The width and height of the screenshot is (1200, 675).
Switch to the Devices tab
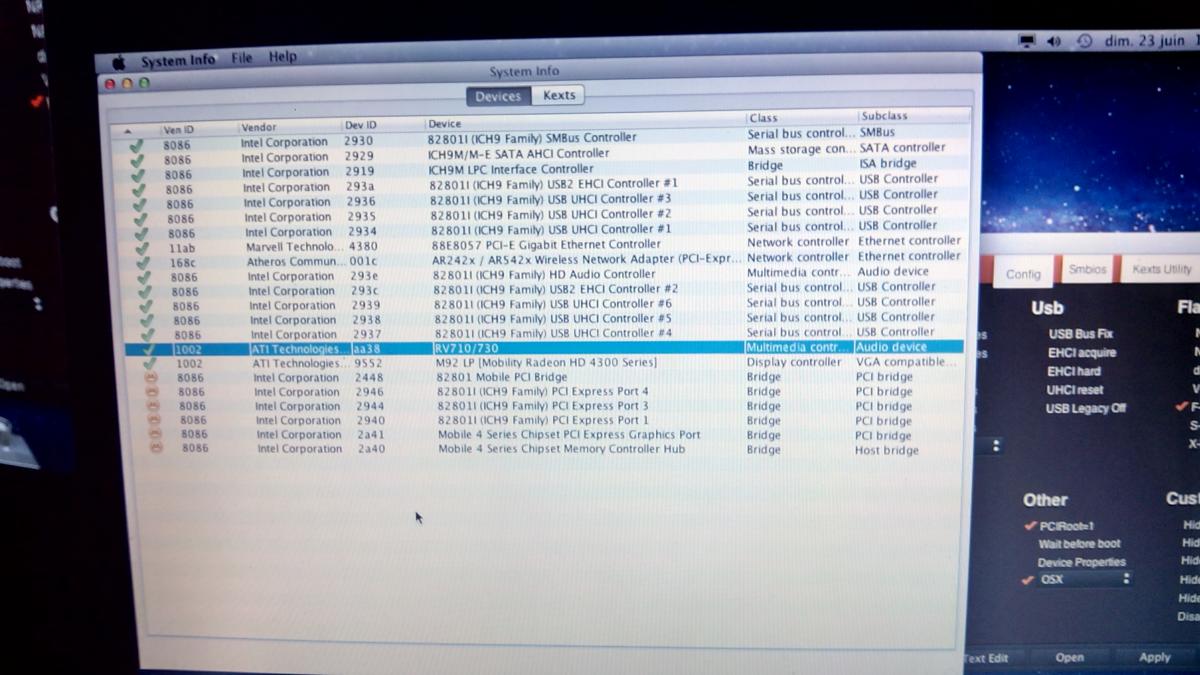coord(498,96)
